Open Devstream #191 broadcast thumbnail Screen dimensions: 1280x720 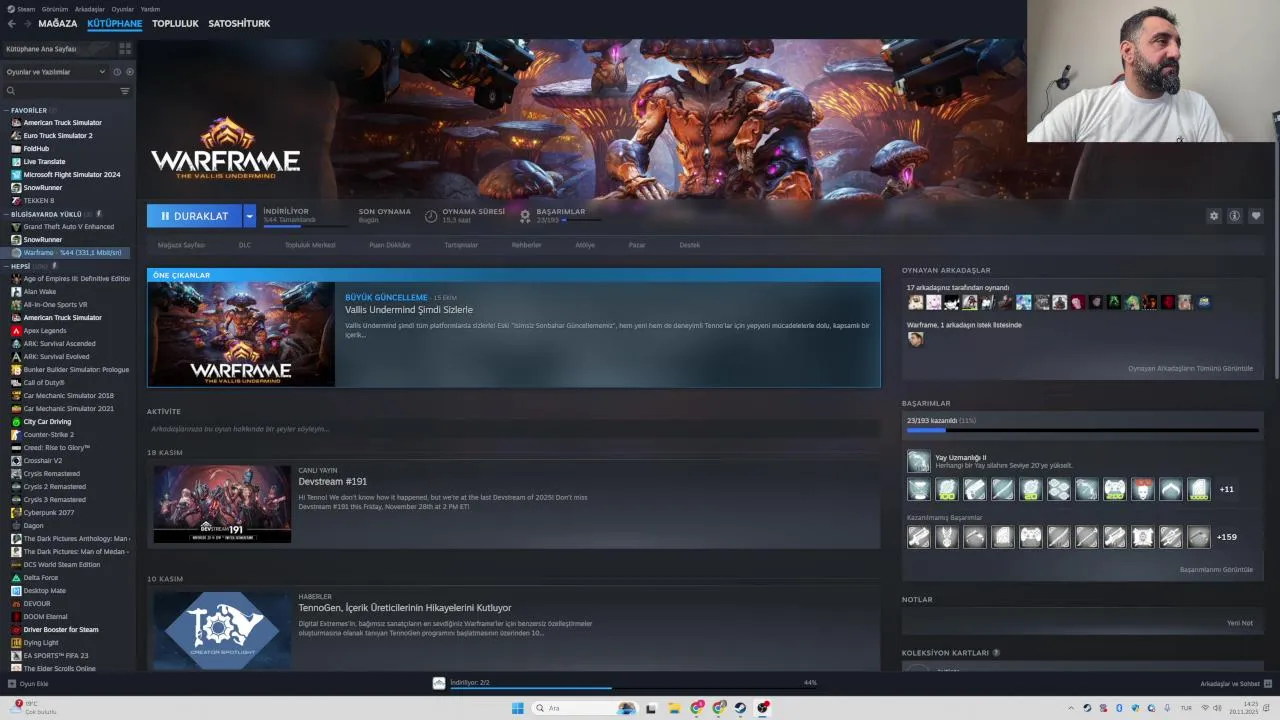[222, 504]
